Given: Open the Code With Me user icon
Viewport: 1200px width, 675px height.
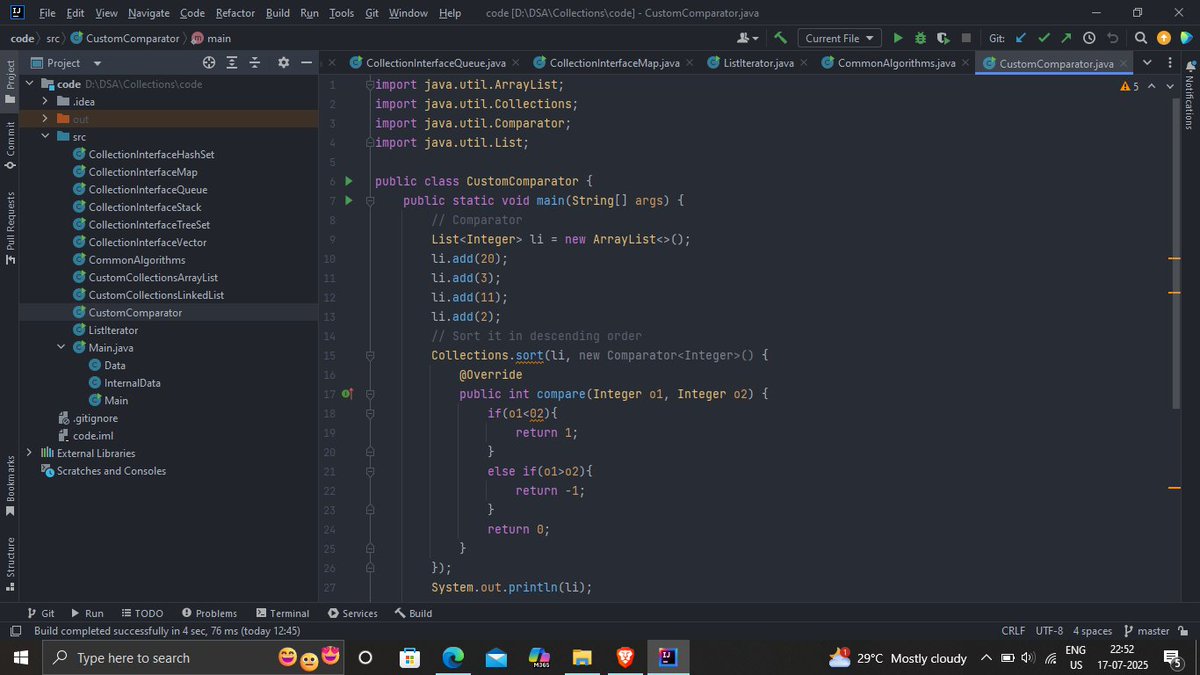Looking at the screenshot, I should 746,38.
